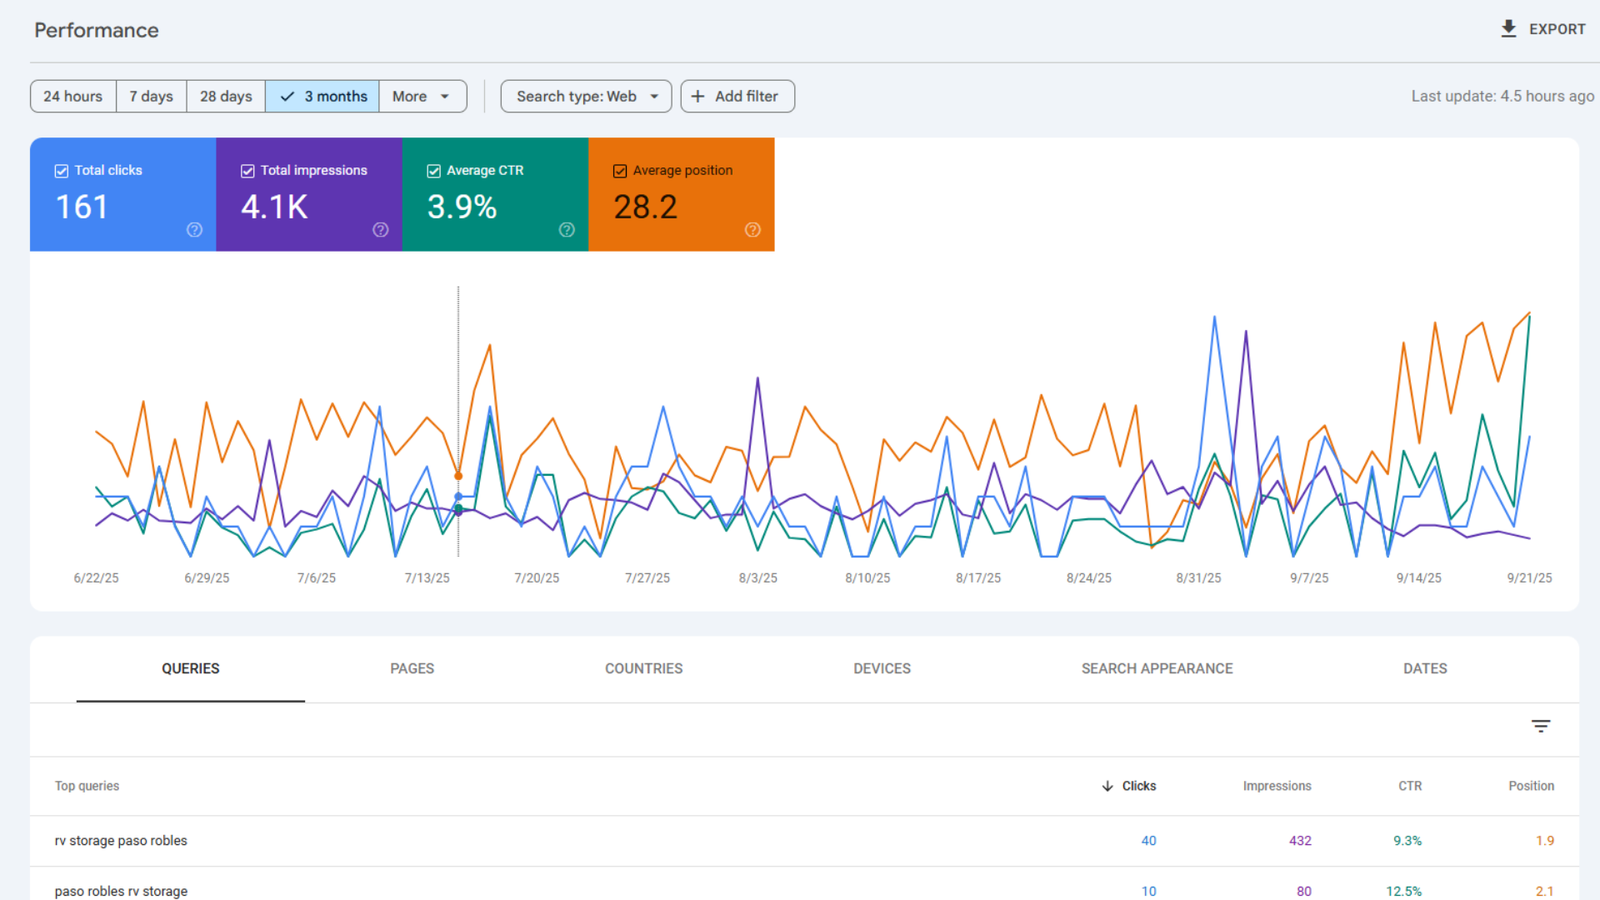Choose the 7 days range button
The image size is (1600, 900).
151,96
